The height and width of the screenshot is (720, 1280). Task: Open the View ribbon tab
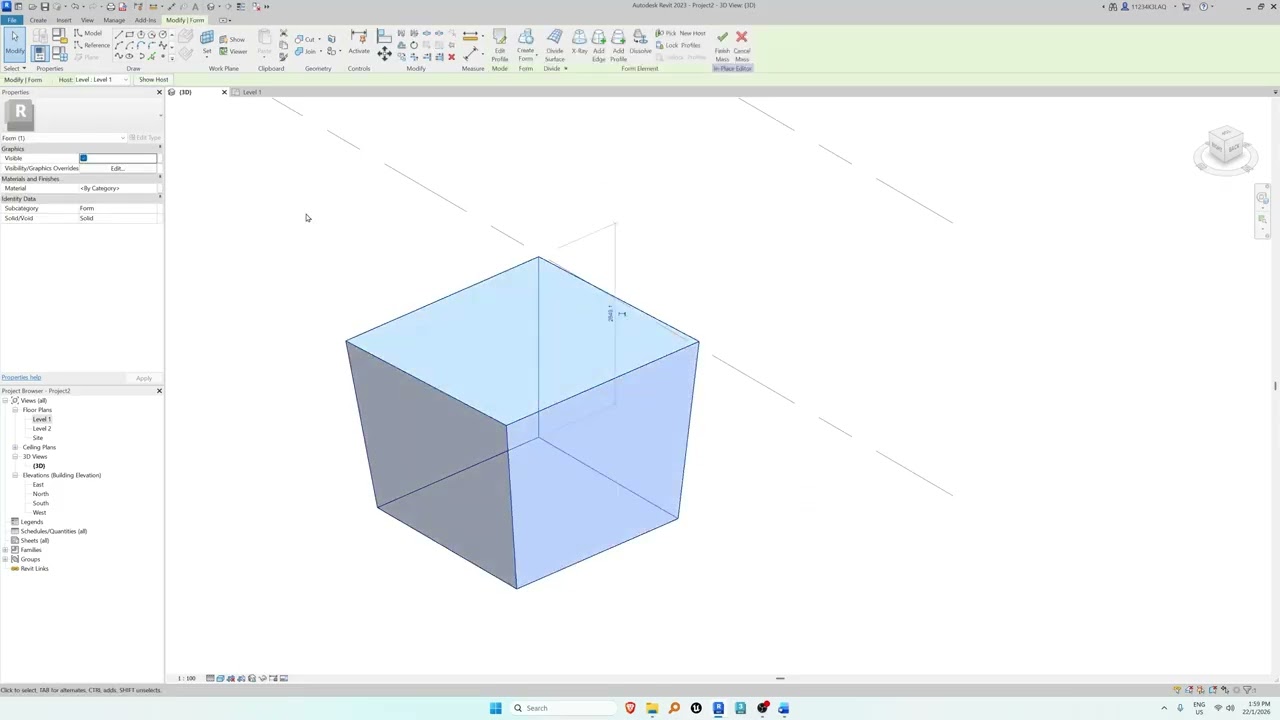87,20
